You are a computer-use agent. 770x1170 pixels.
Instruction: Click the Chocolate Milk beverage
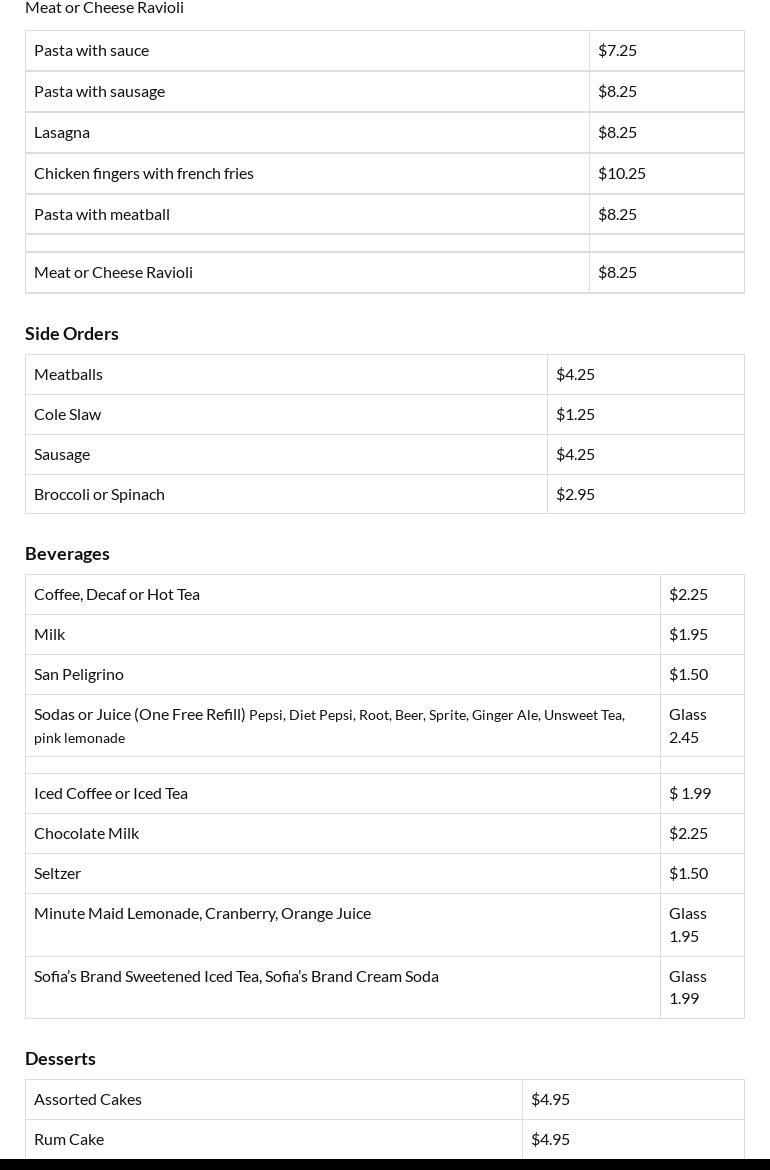pos(86,833)
